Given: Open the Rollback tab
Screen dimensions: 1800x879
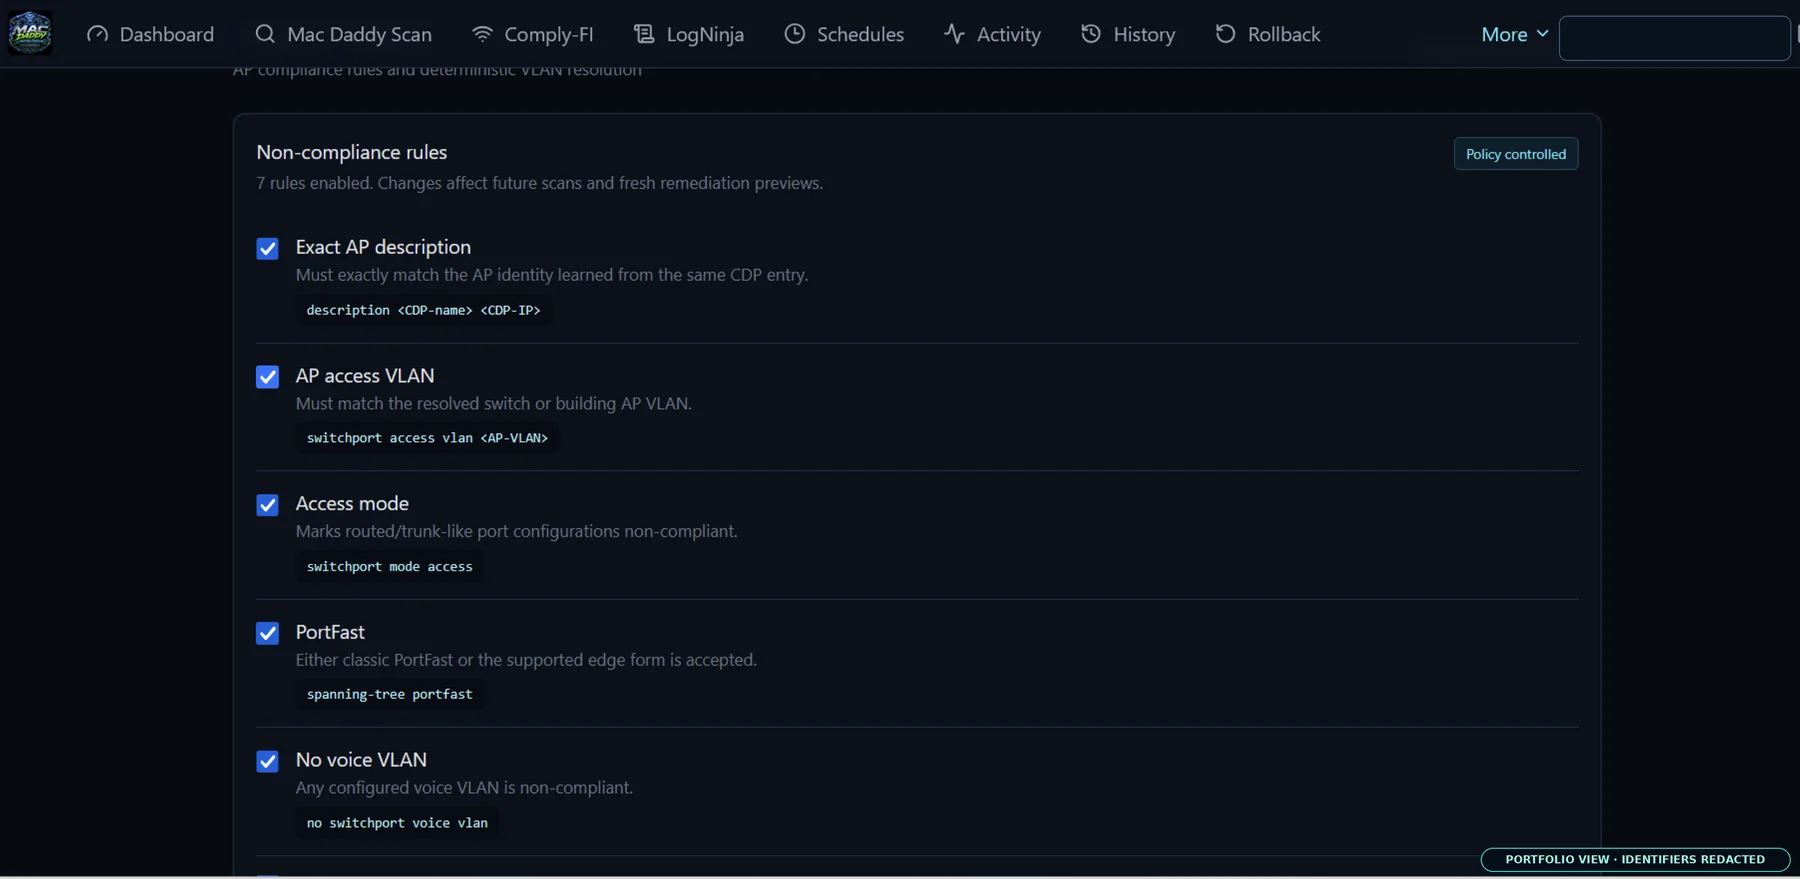Looking at the screenshot, I should pyautogui.click(x=1268, y=34).
